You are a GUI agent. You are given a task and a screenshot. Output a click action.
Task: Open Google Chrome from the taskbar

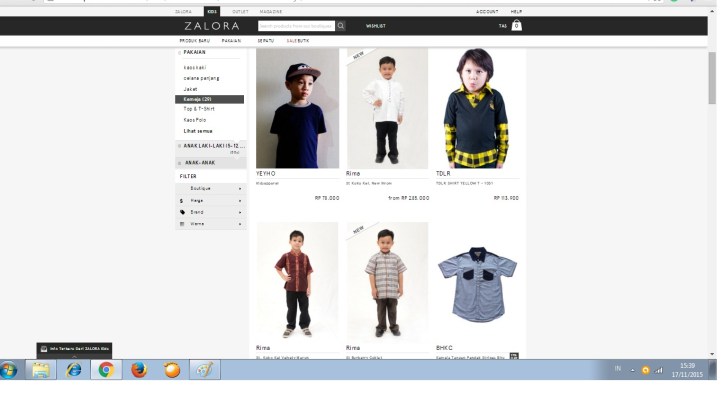105,369
